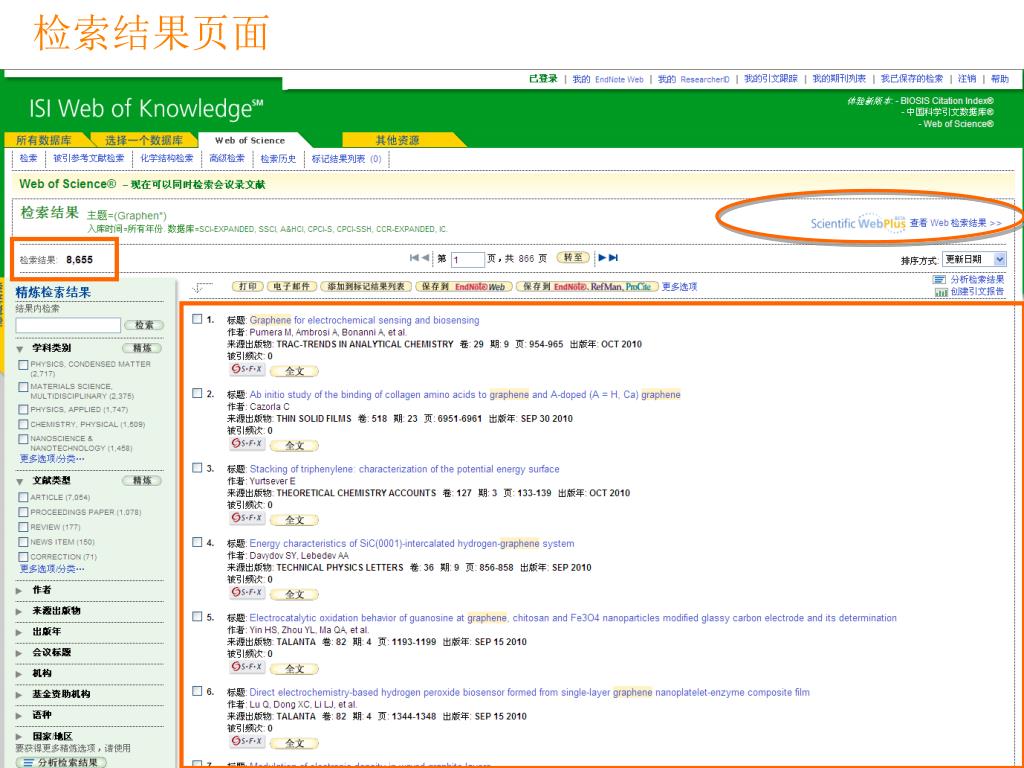The width and height of the screenshot is (1024, 768).
Task: Click the 全文 button for record 1
Action: pos(295,371)
